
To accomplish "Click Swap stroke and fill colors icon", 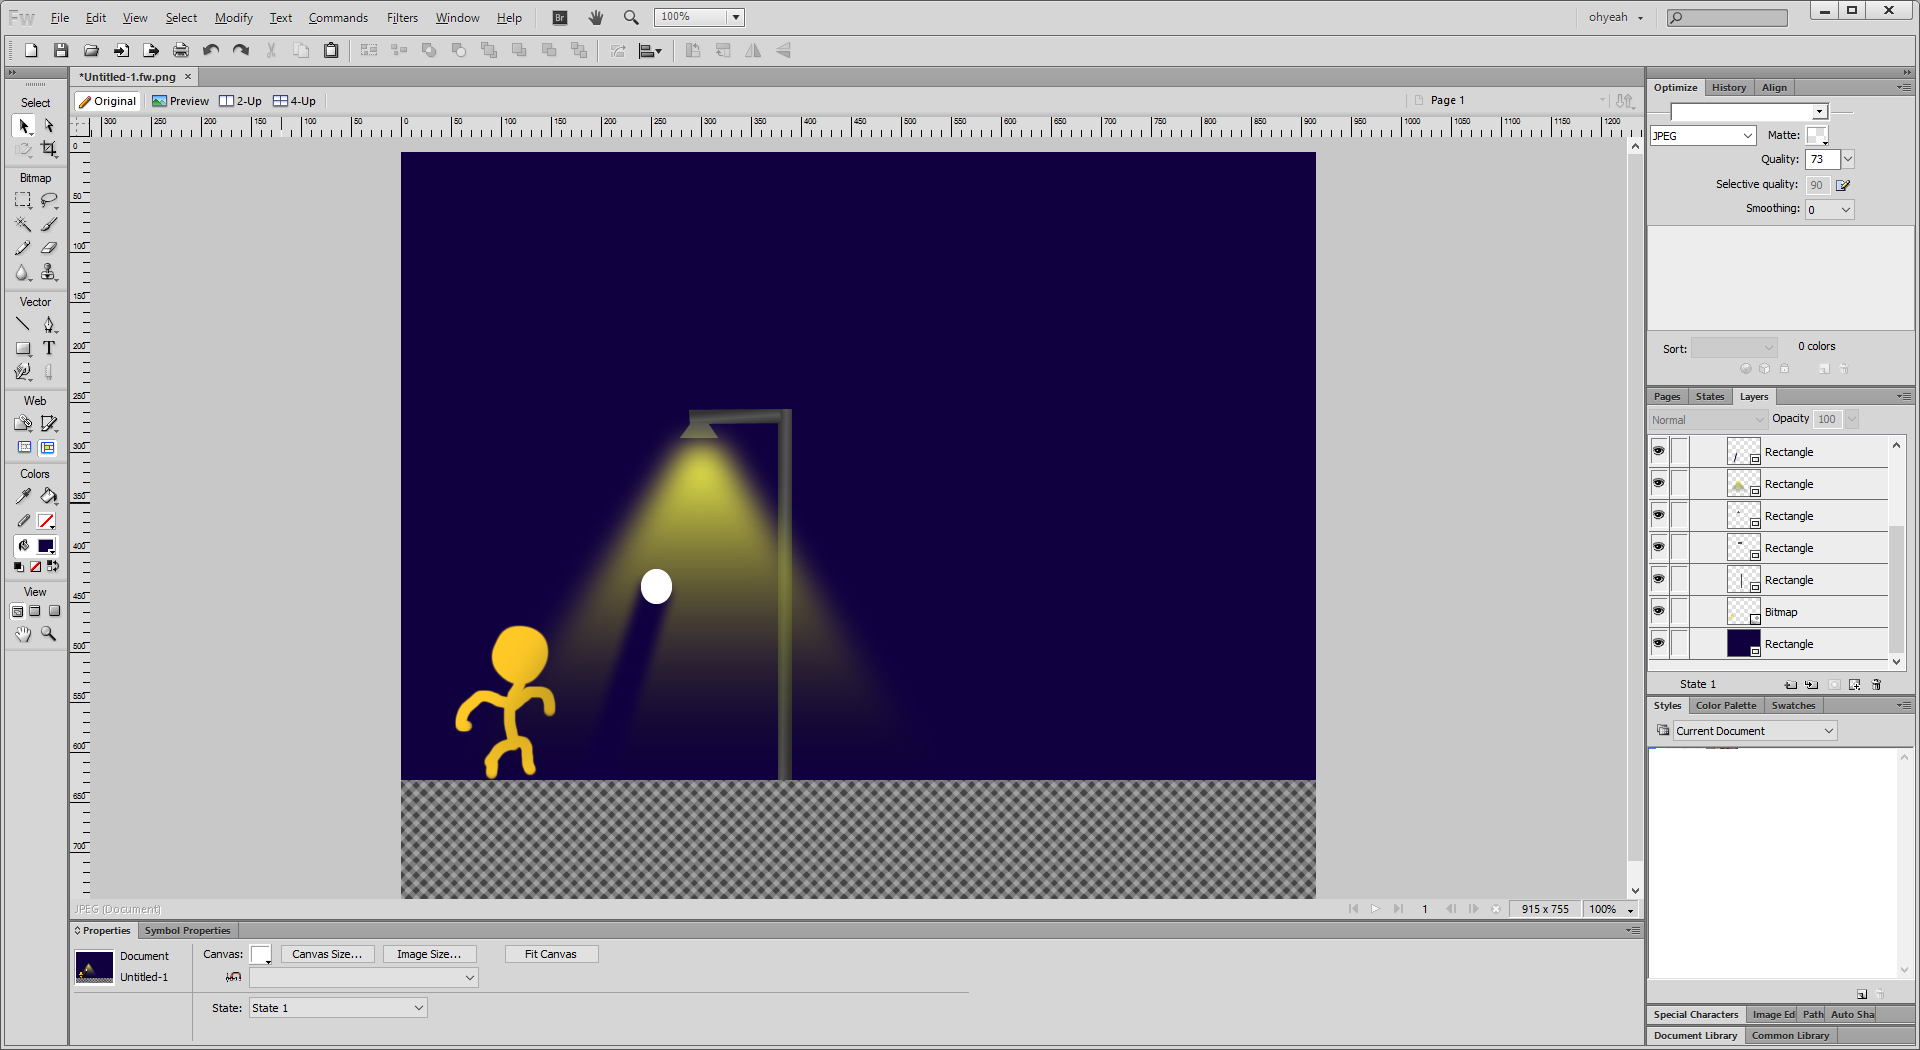I will [x=53, y=567].
